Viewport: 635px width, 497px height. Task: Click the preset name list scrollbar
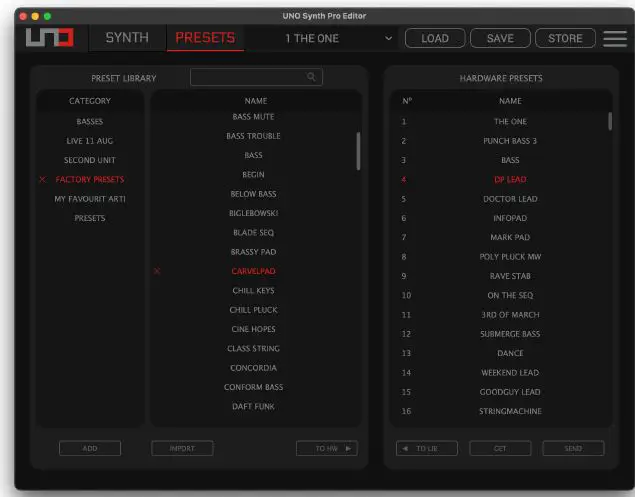pos(358,151)
